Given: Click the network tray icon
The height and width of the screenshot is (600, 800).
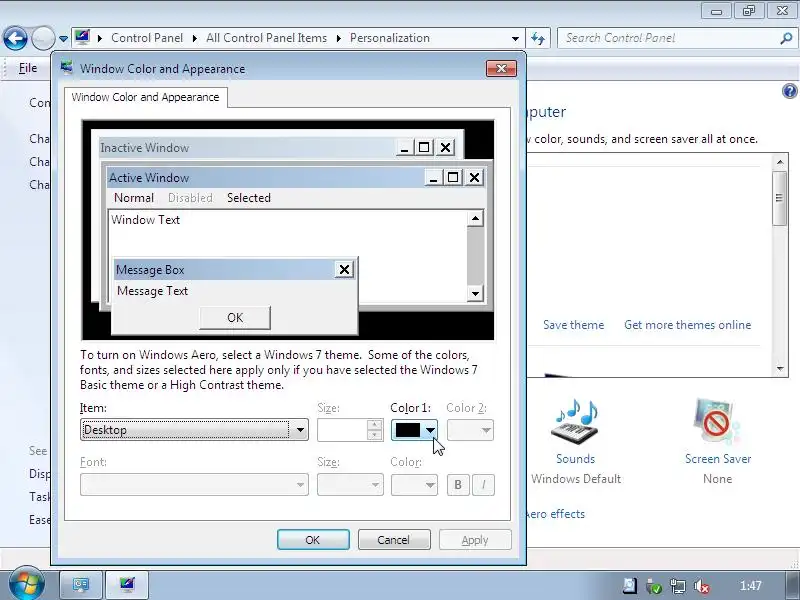Looking at the screenshot, I should tap(678, 586).
